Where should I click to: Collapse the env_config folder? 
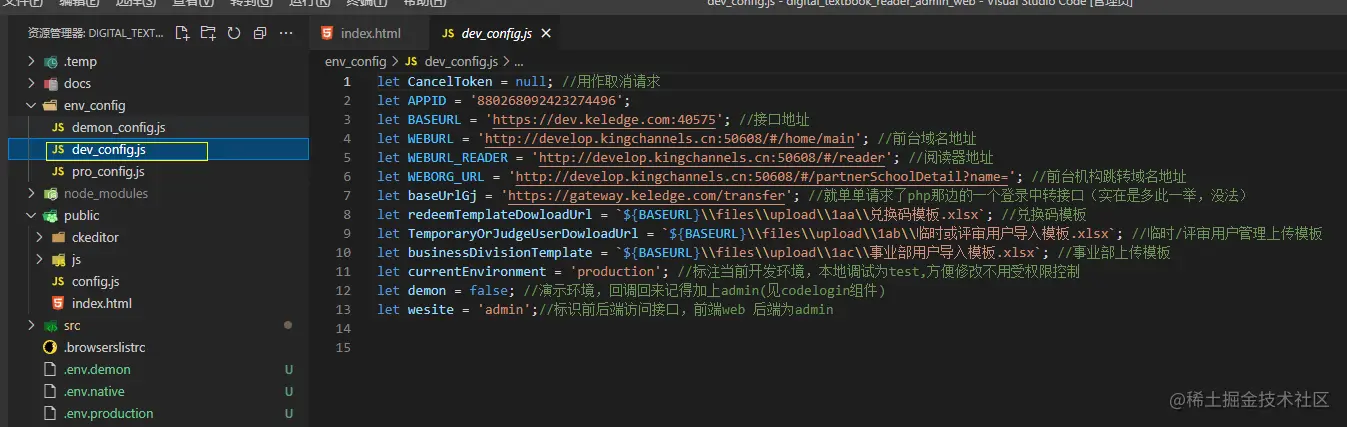coord(32,105)
